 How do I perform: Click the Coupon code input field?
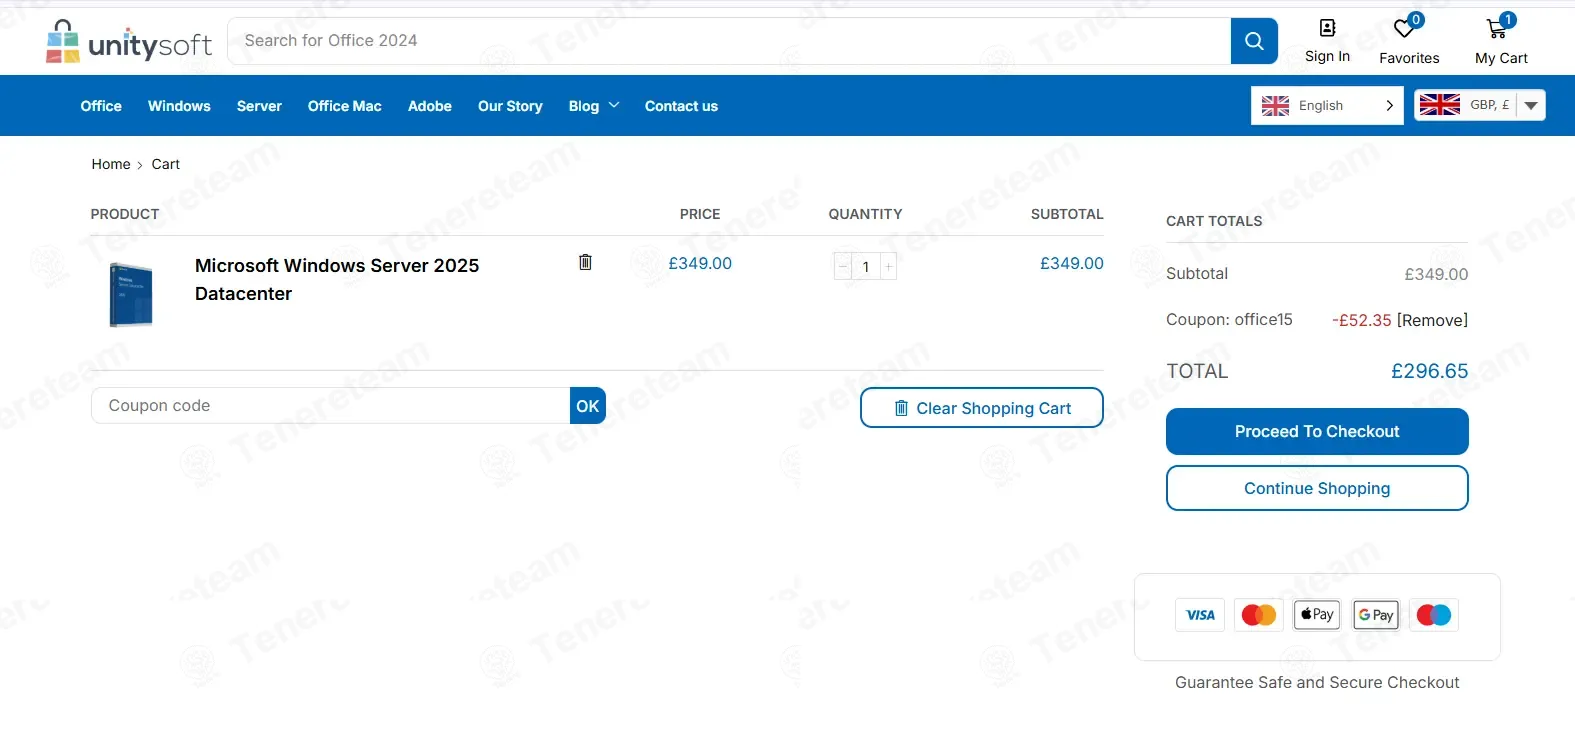(331, 405)
